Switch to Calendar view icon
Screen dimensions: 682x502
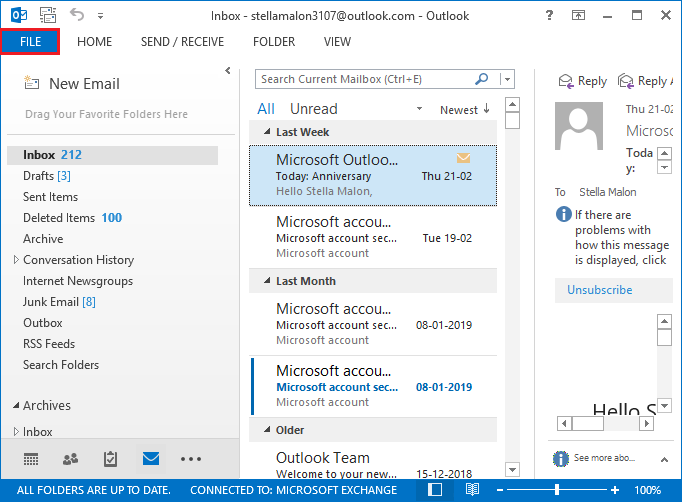pyautogui.click(x=31, y=459)
